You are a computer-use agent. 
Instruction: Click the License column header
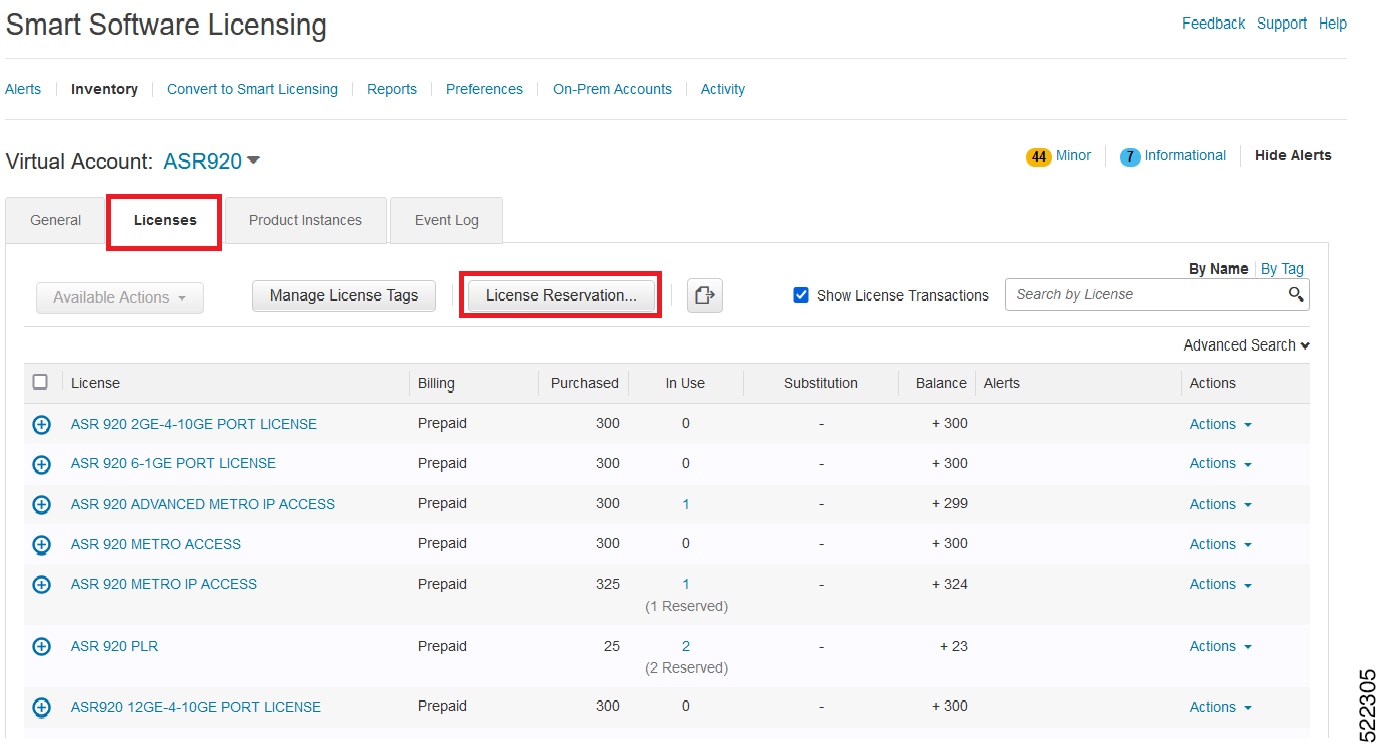(95, 383)
